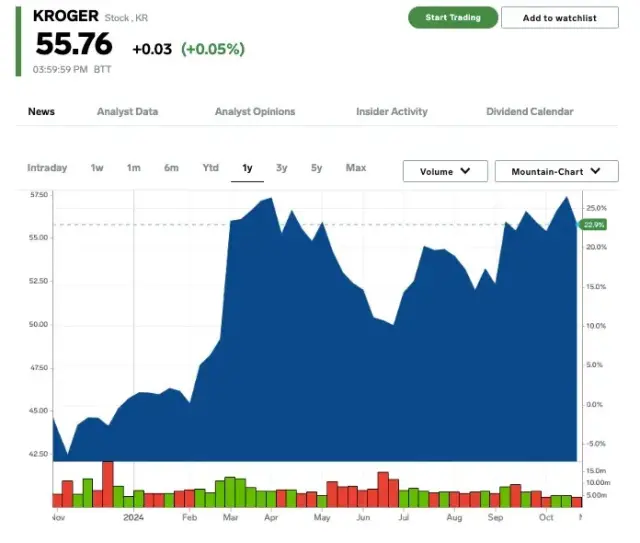Select the 1m chart range

coord(133,168)
